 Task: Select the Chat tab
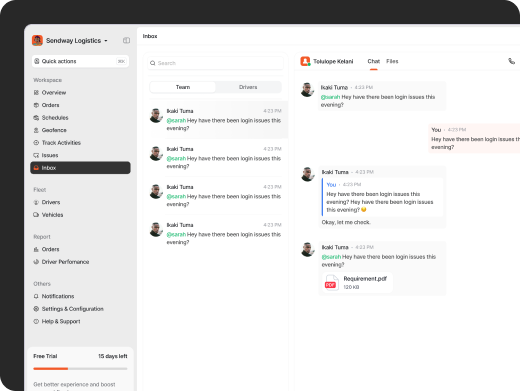coord(373,61)
